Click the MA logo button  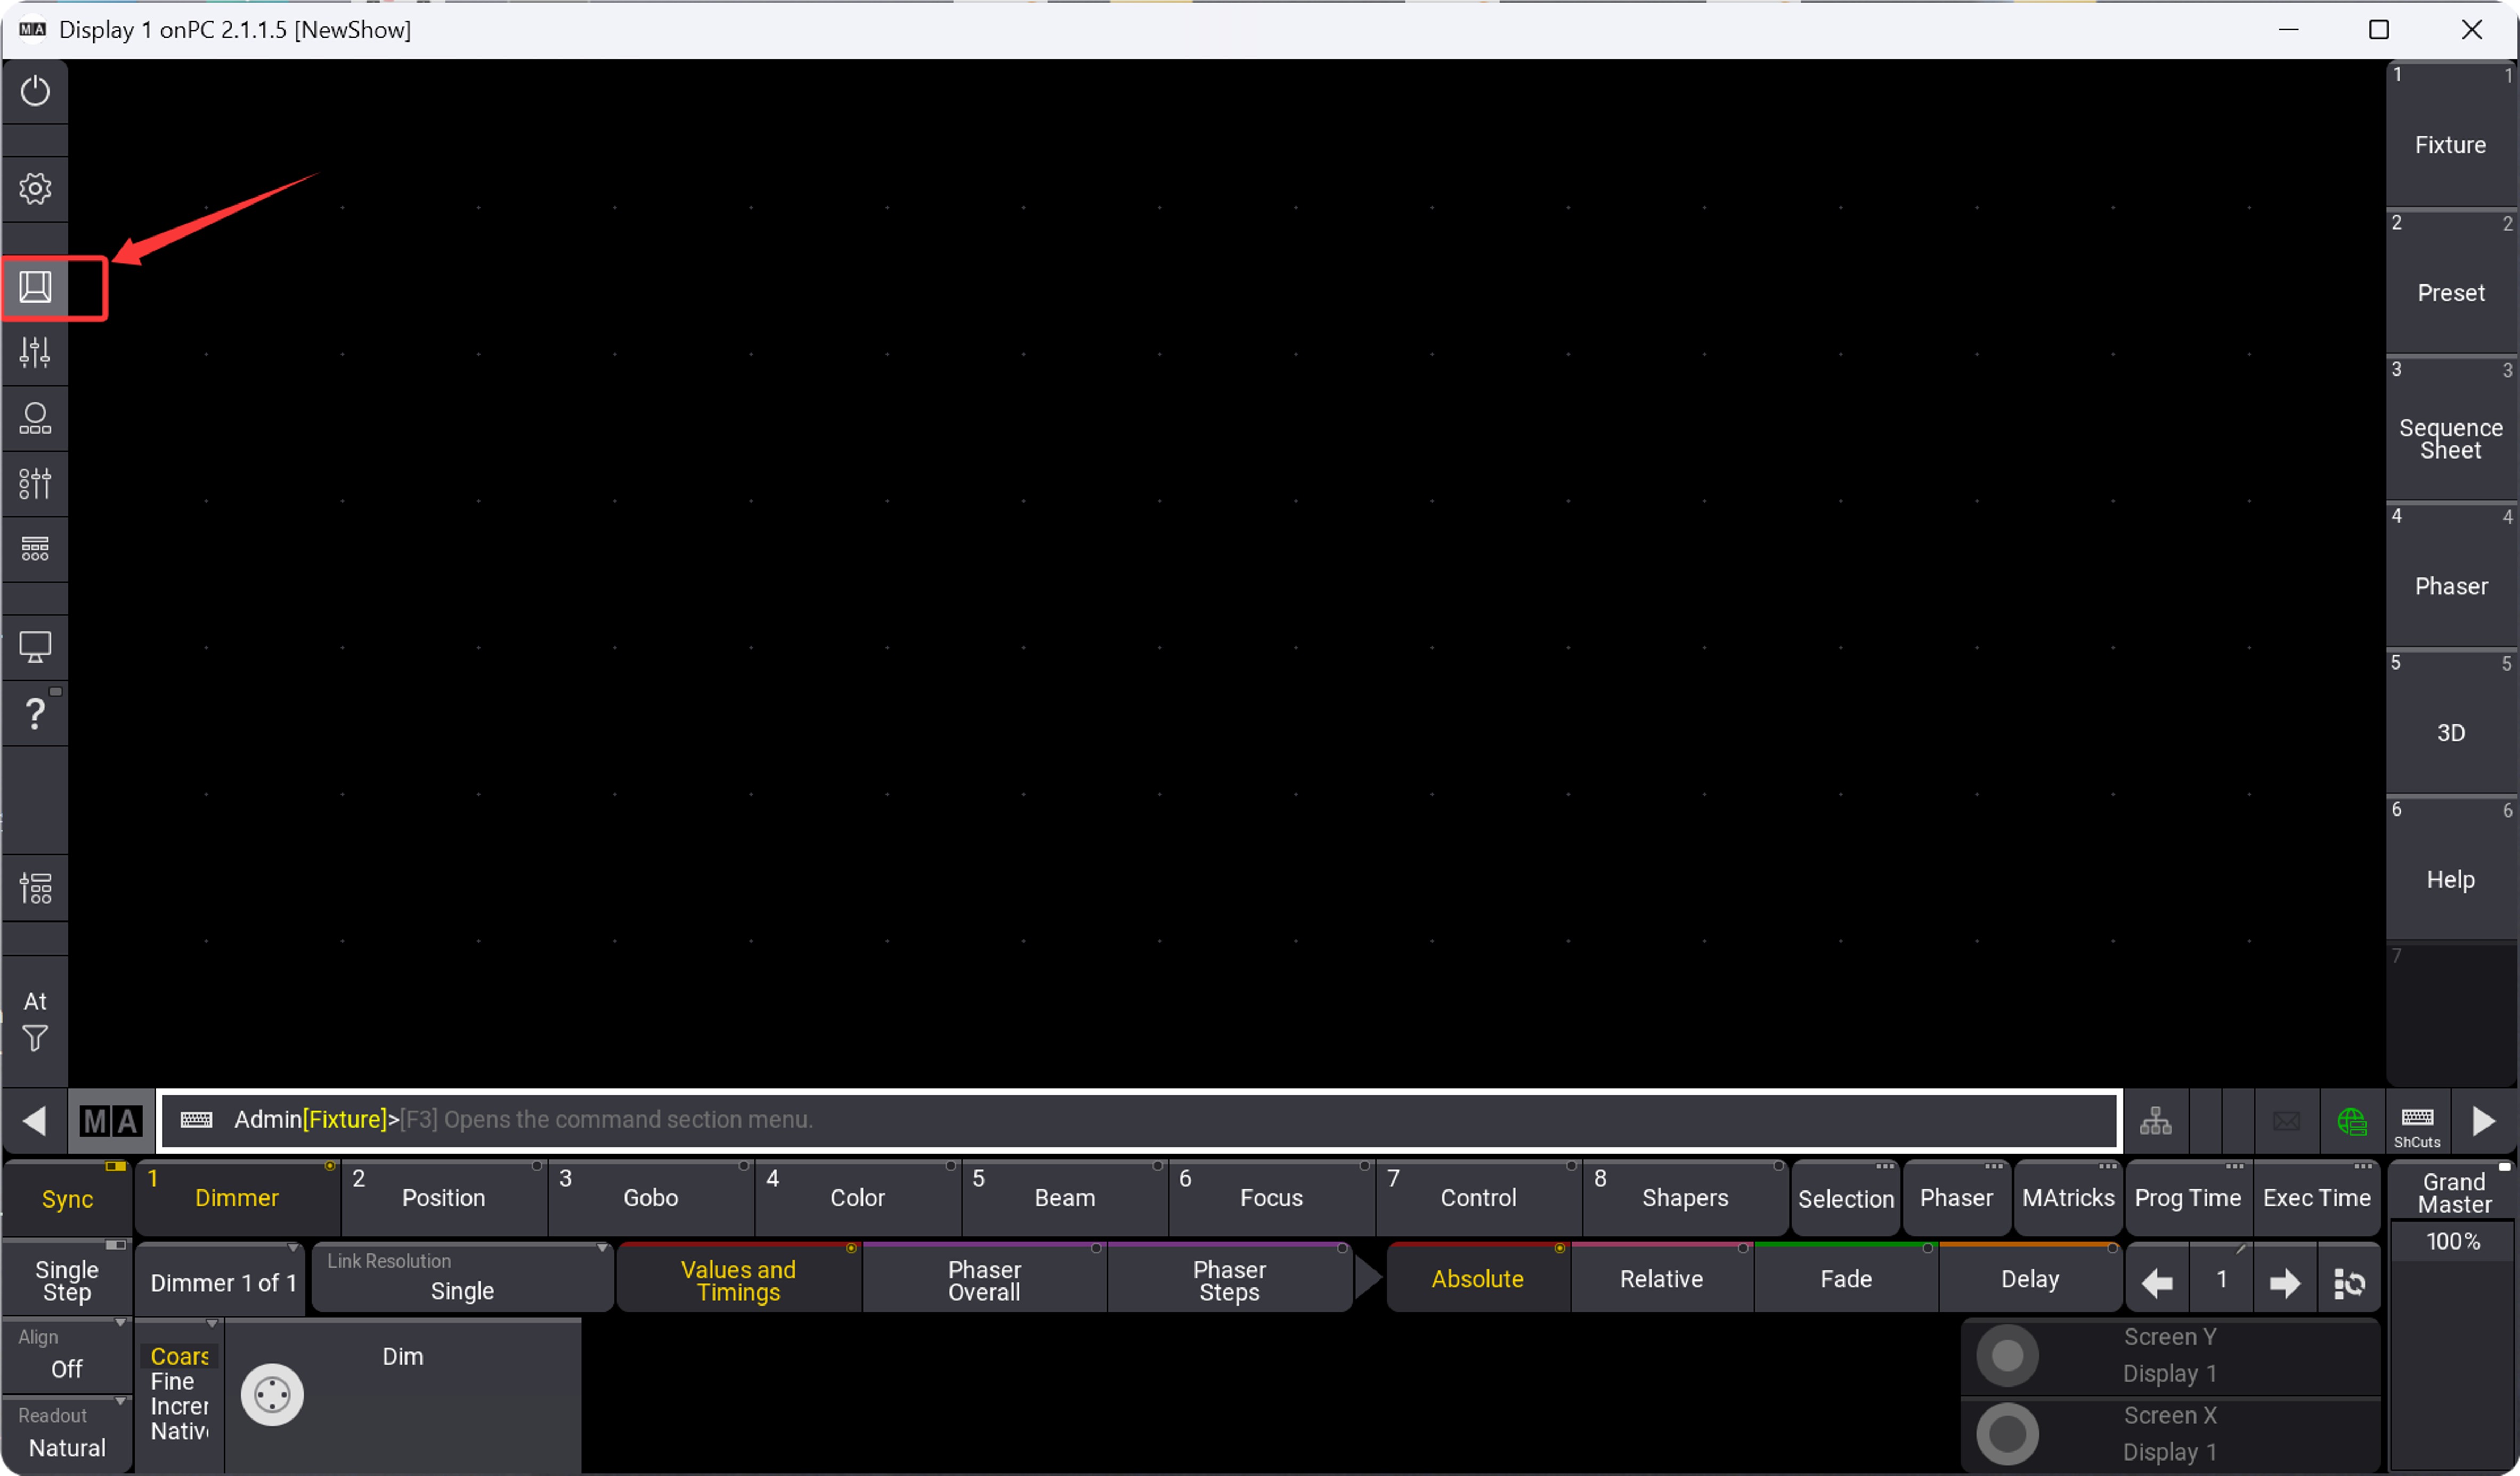pos(111,1120)
